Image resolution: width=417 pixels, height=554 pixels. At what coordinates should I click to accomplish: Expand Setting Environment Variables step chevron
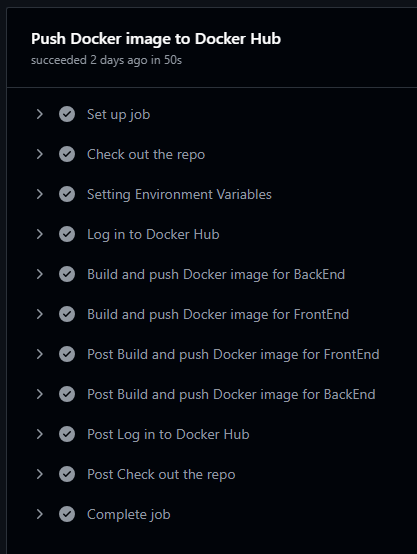pos(40,194)
